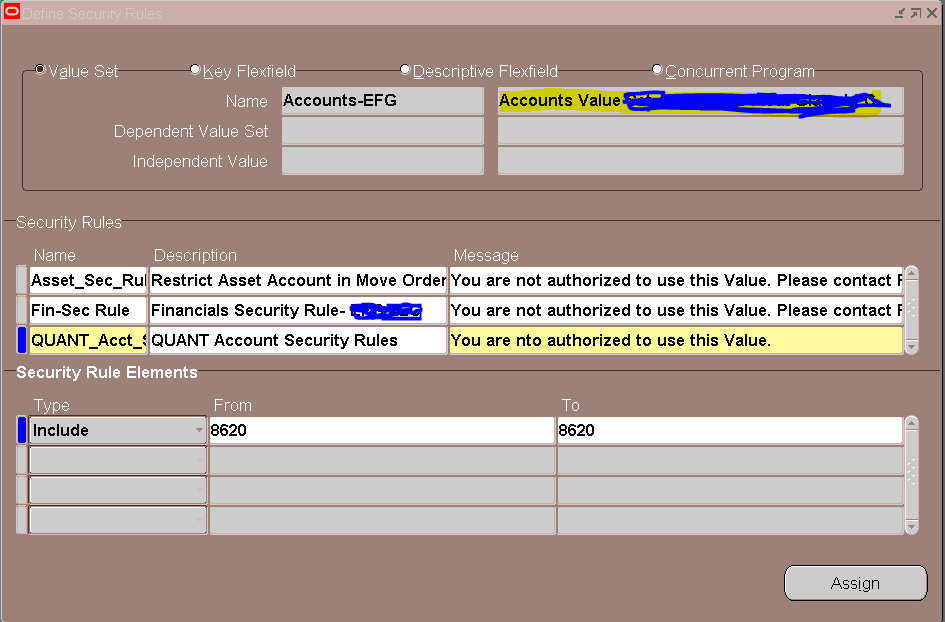Click the row selector for QUANT_Acct rule

pos(20,340)
